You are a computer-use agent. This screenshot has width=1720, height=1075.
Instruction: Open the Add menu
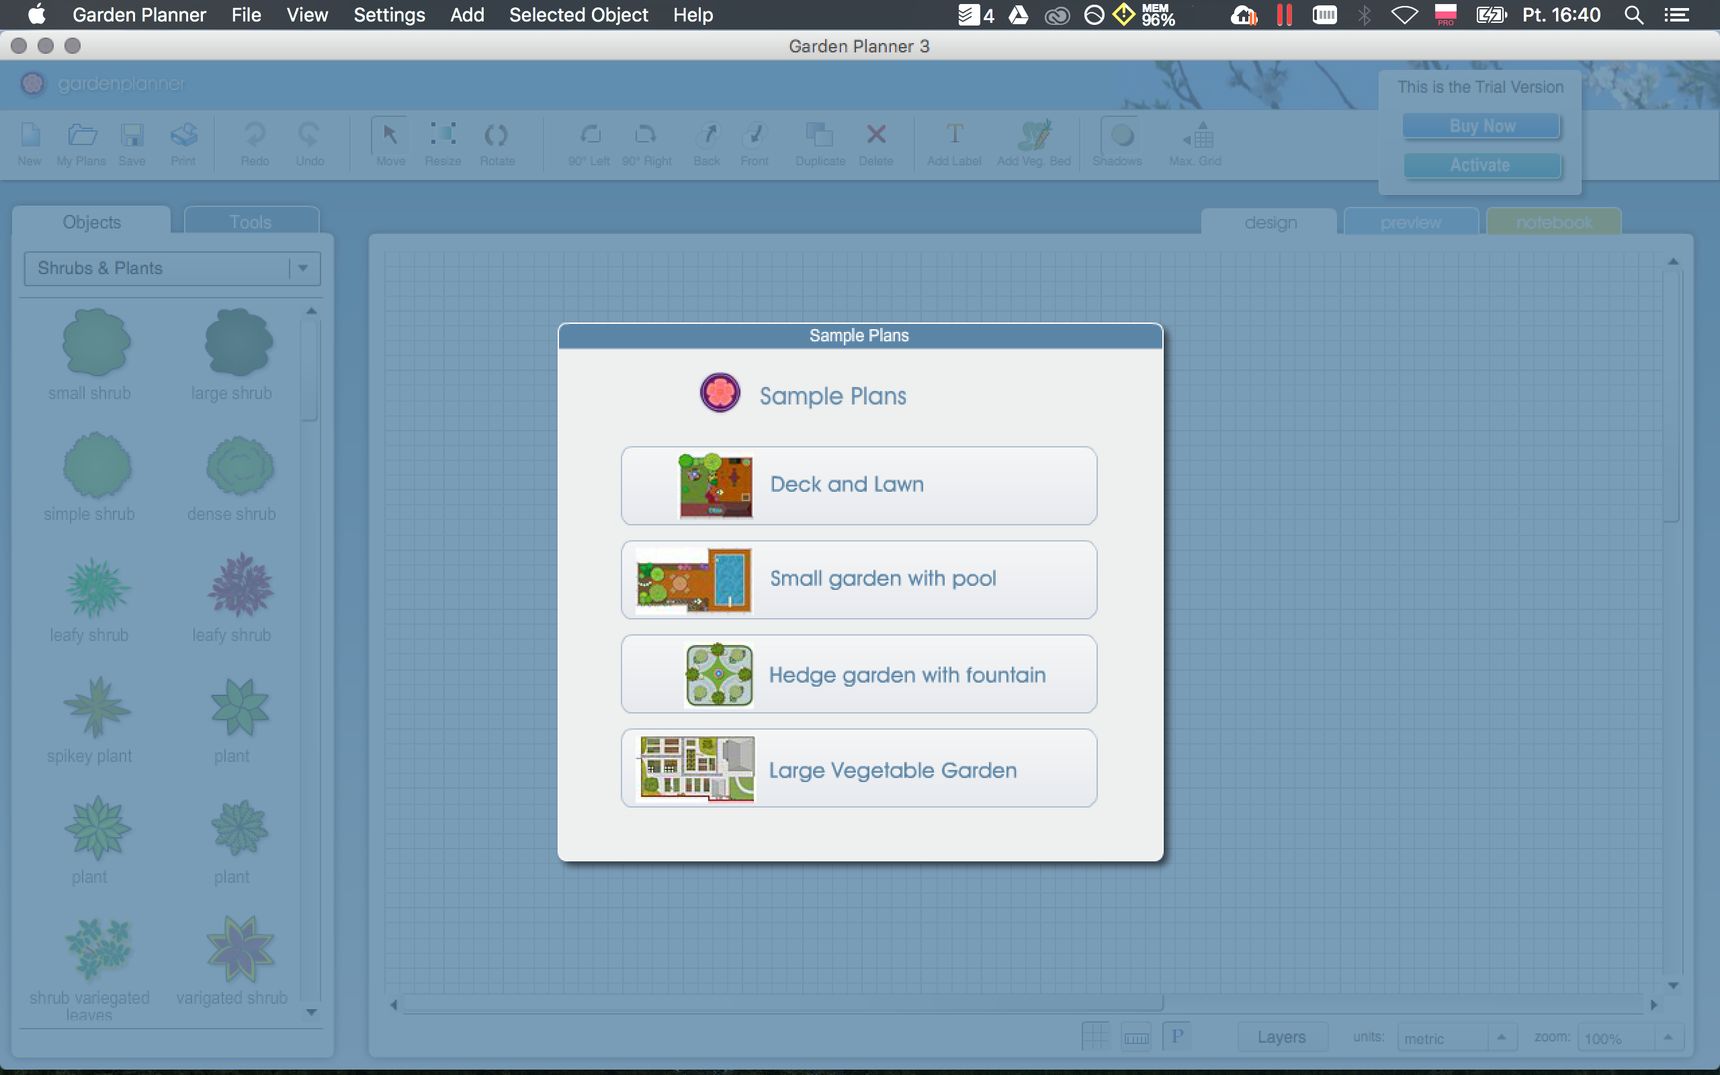point(467,15)
